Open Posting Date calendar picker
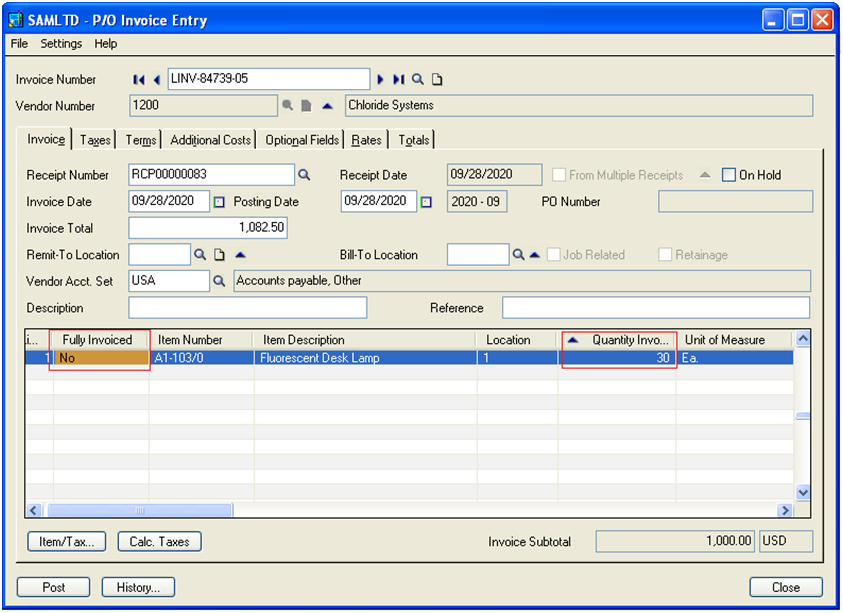 [426, 202]
